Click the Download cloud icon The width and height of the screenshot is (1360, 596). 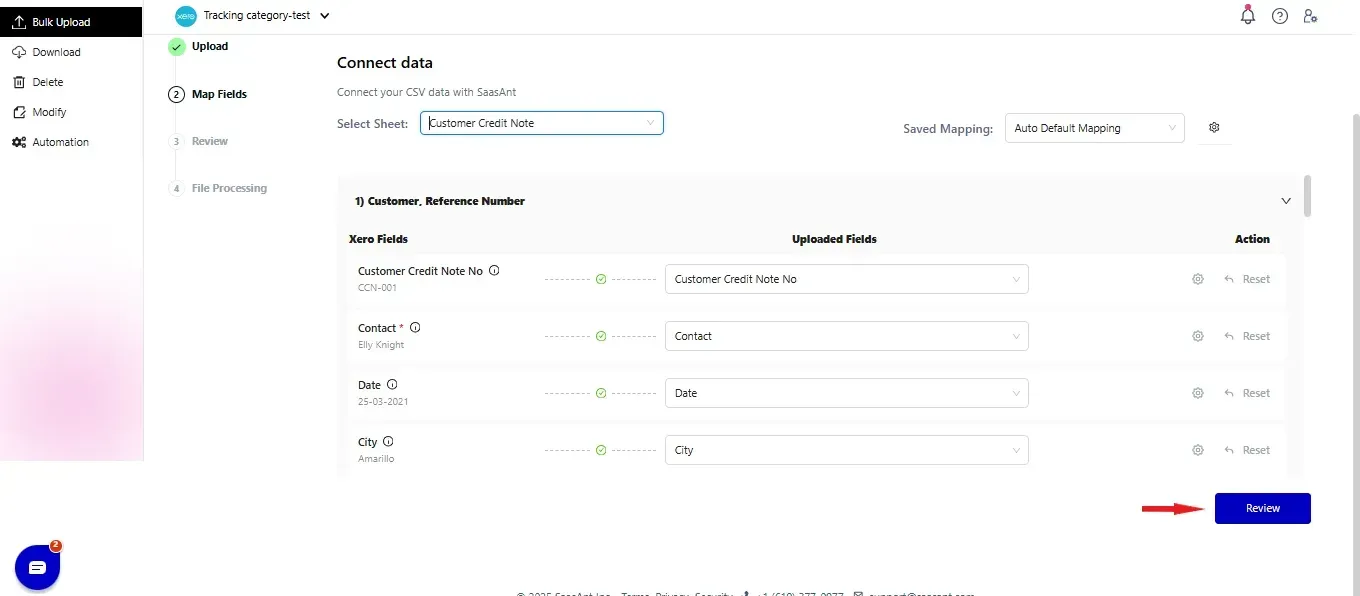pos(19,52)
